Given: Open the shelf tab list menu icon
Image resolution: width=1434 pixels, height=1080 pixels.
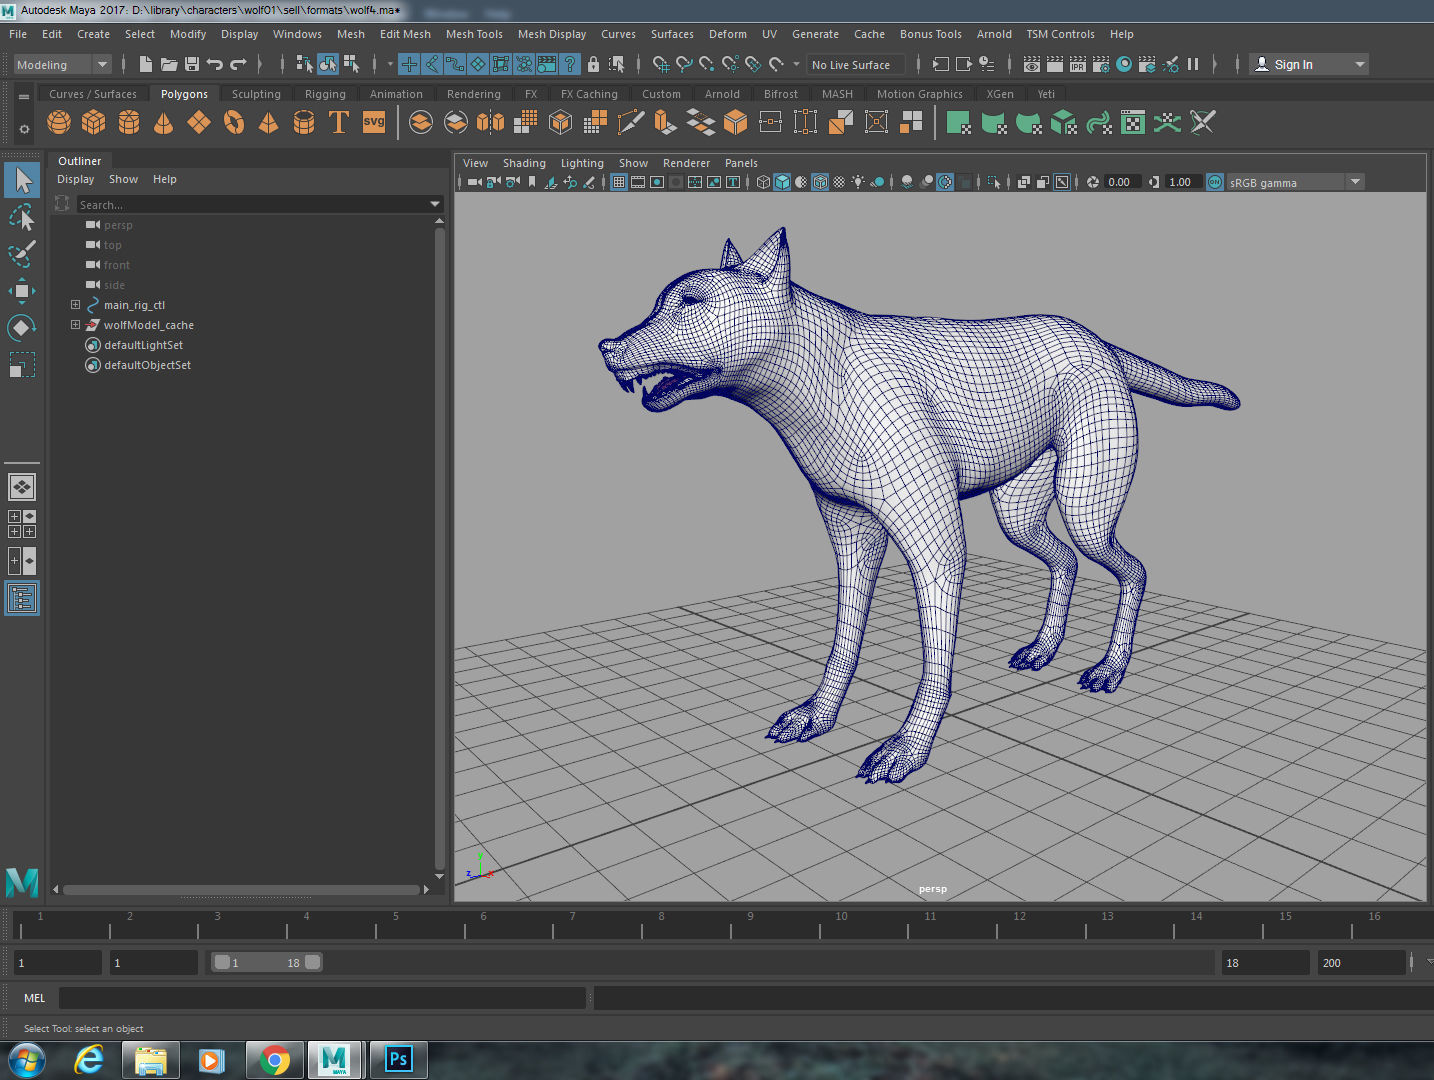Looking at the screenshot, I should 24,96.
